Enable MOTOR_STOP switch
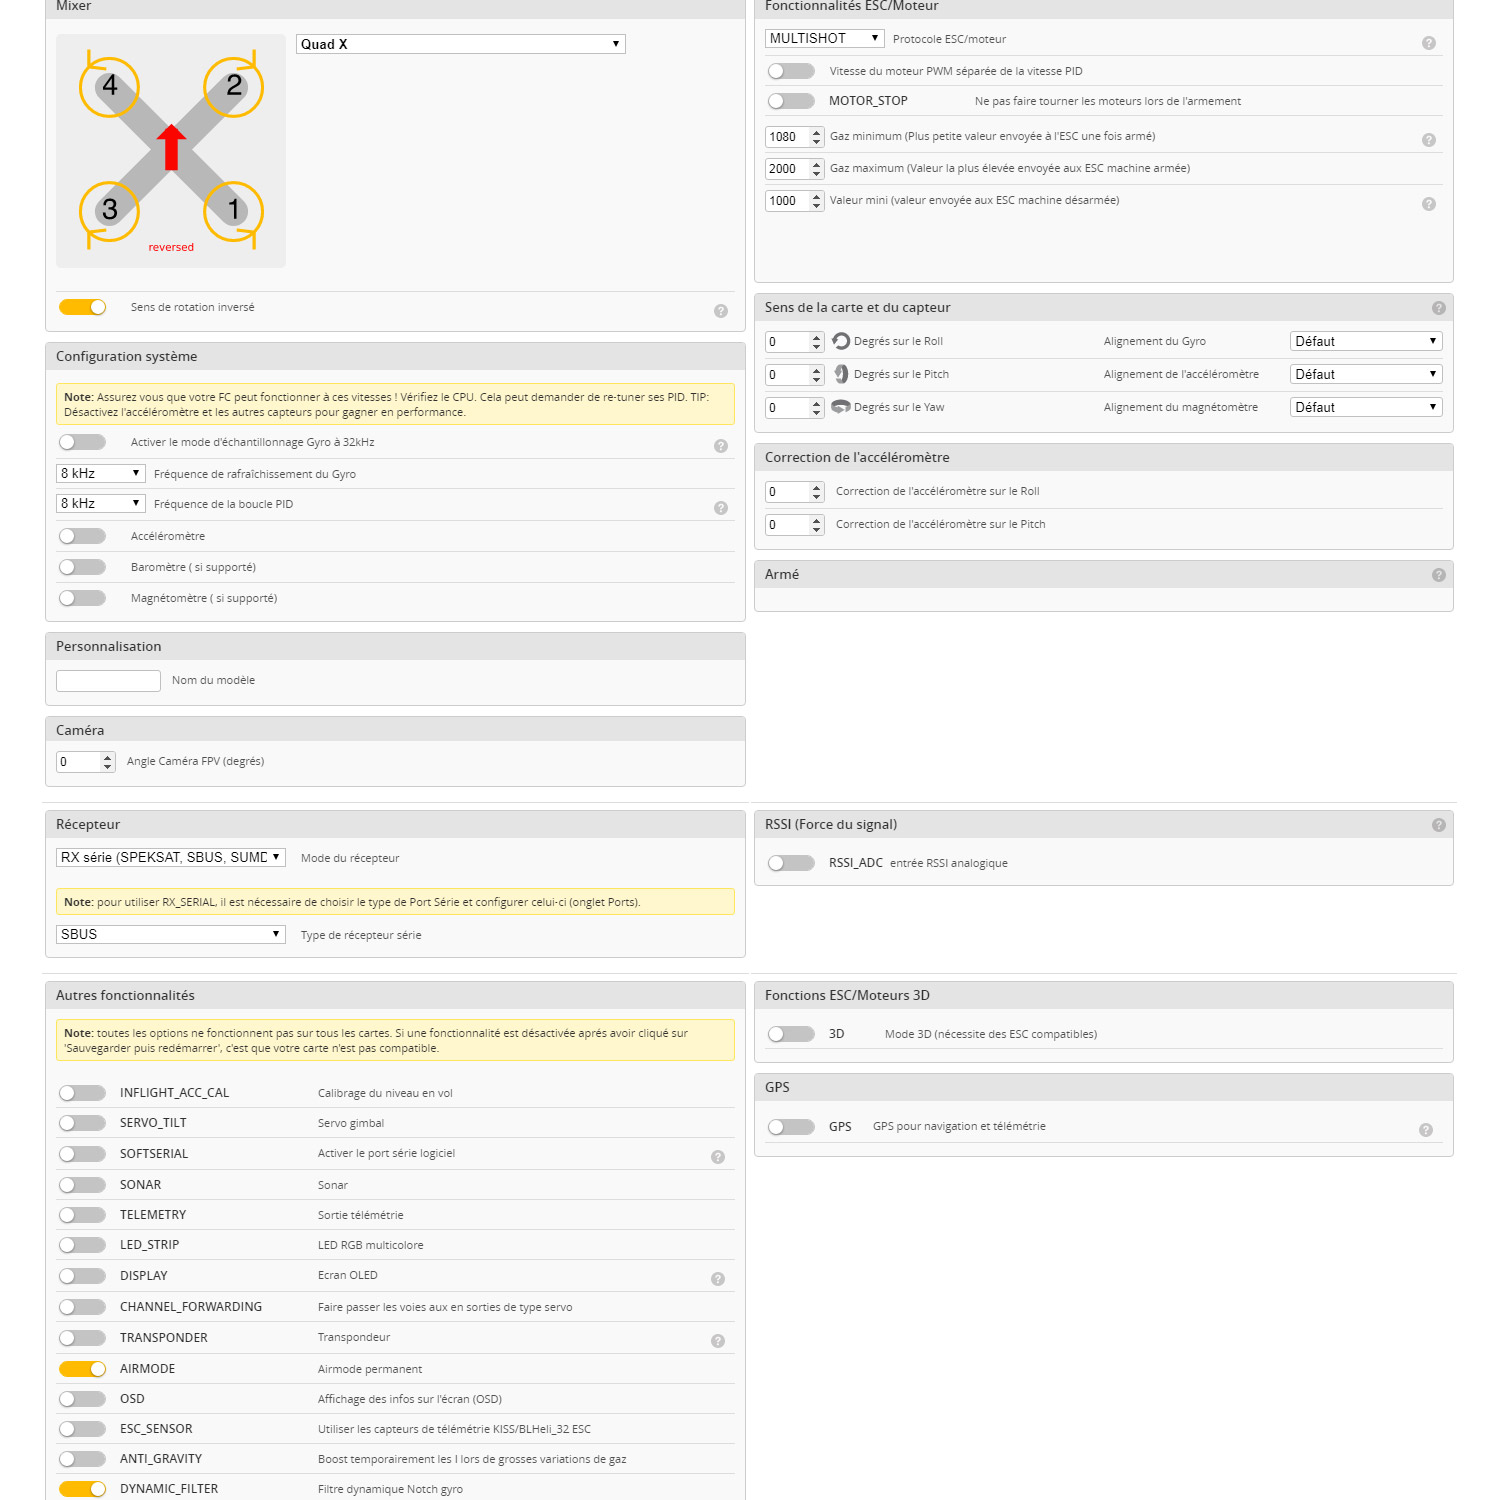 (791, 101)
